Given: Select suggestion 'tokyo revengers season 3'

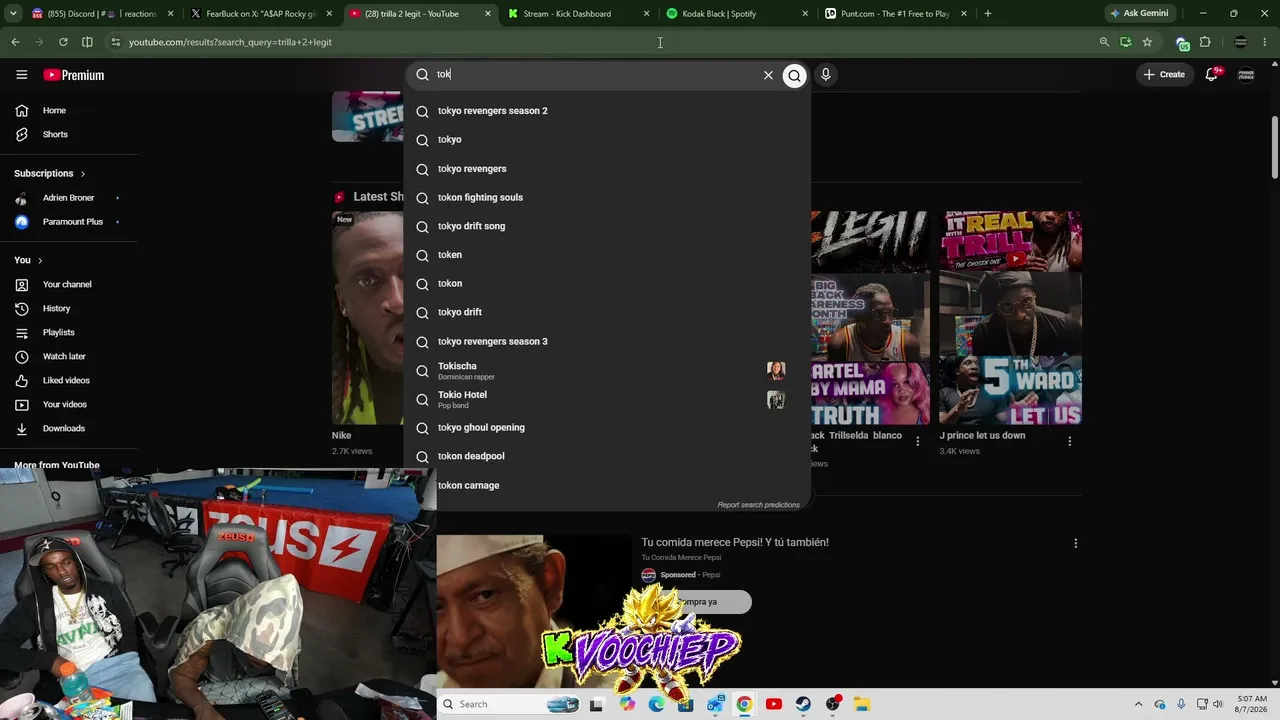Looking at the screenshot, I should [x=607, y=341].
